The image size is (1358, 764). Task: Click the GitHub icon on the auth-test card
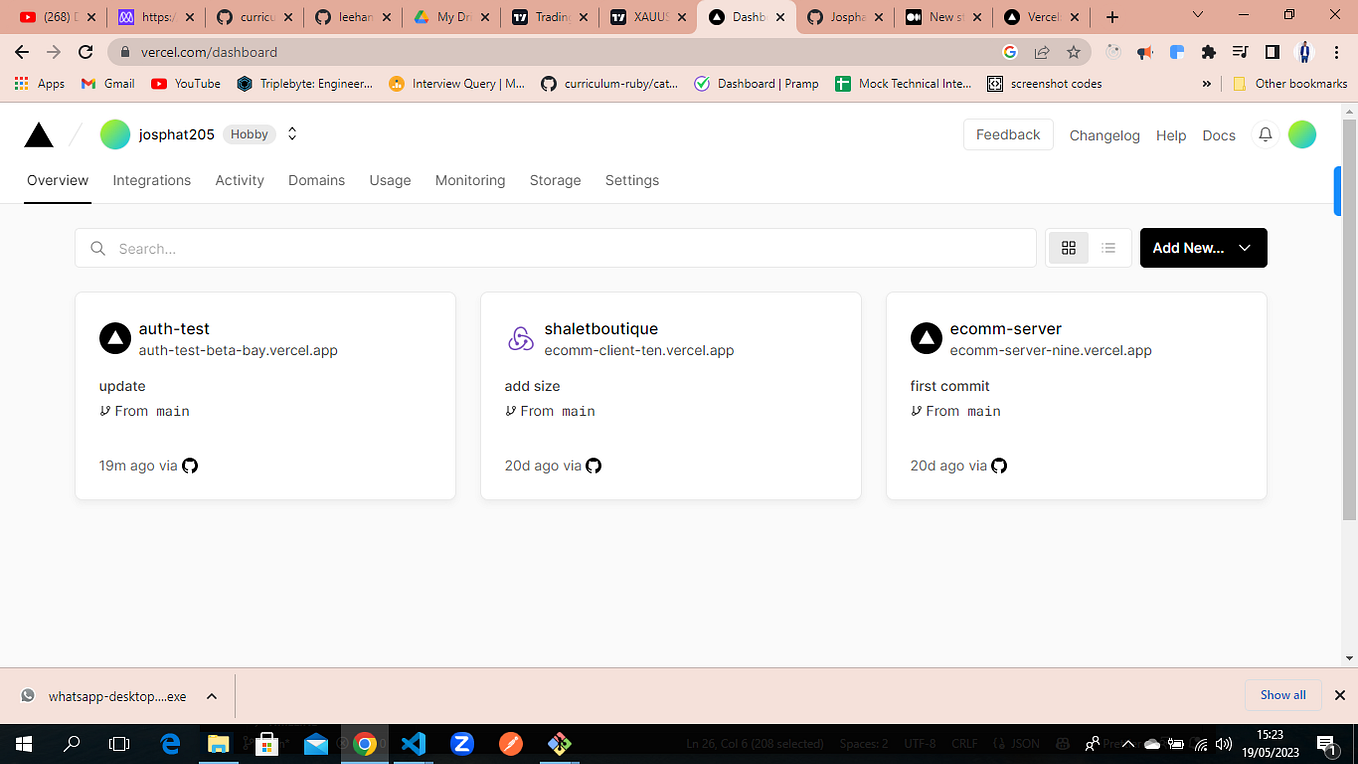coord(190,465)
